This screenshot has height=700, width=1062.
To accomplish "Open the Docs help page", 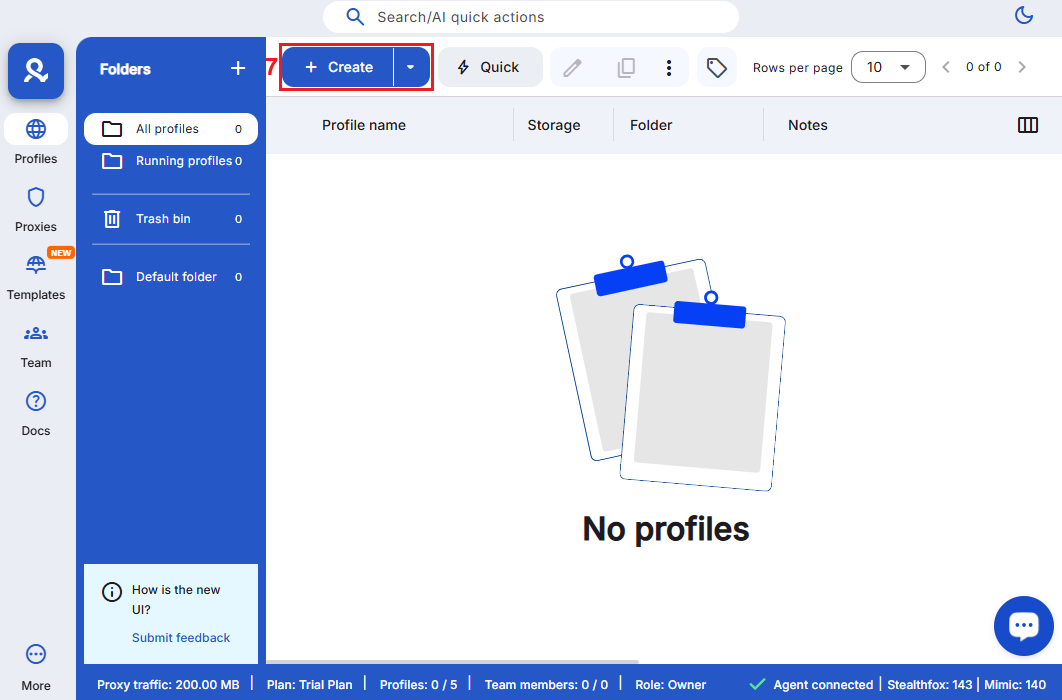I will [36, 413].
